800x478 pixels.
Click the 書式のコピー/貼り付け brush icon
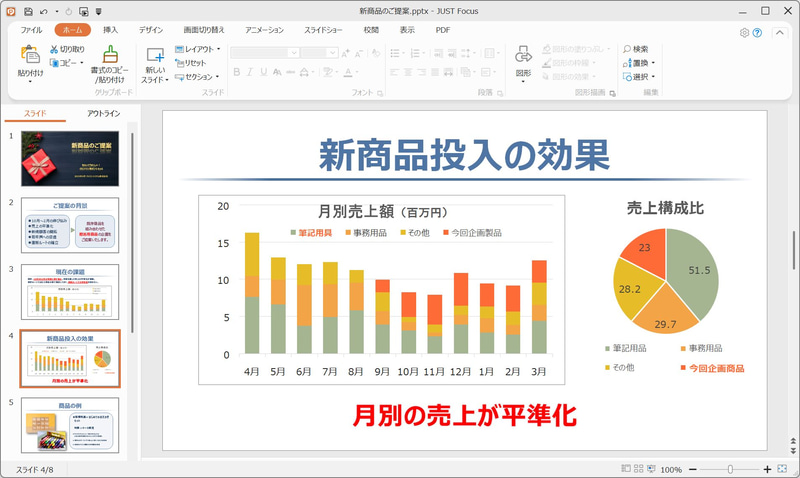coord(110,55)
